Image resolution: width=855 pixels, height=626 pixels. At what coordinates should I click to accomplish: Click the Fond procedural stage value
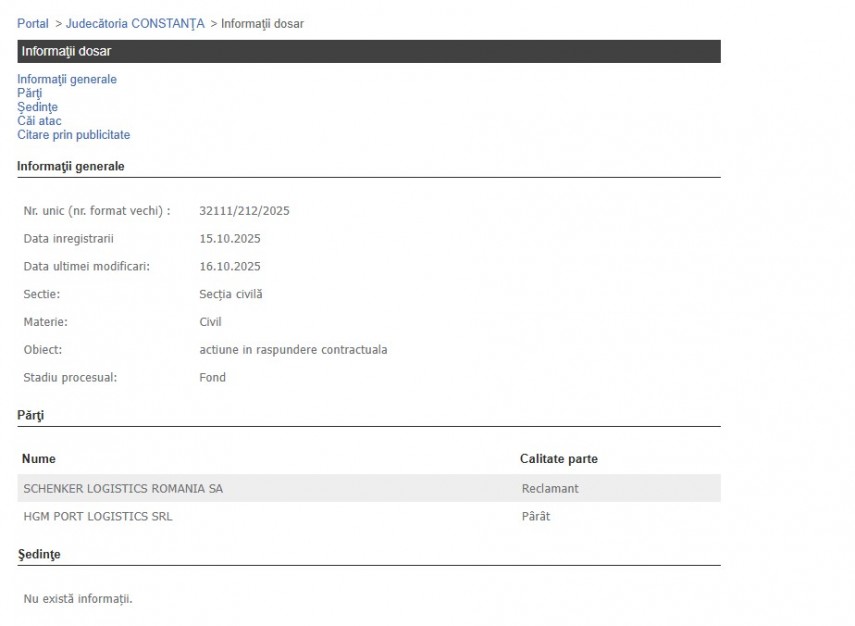[x=212, y=378]
